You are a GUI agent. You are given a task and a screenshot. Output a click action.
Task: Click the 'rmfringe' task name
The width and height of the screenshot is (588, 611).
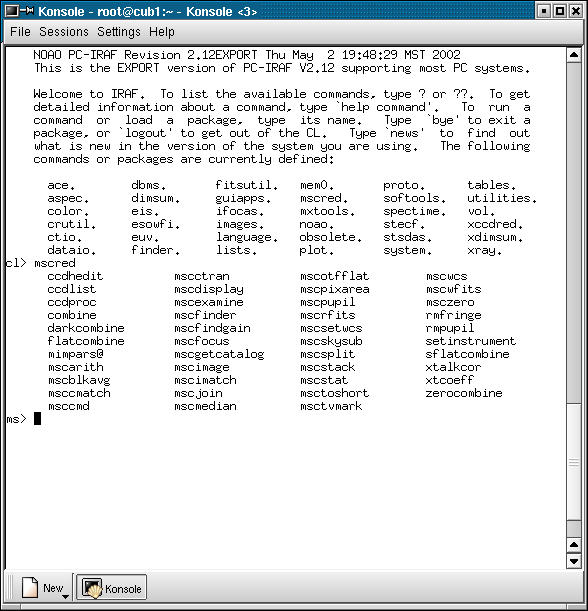click(454, 315)
